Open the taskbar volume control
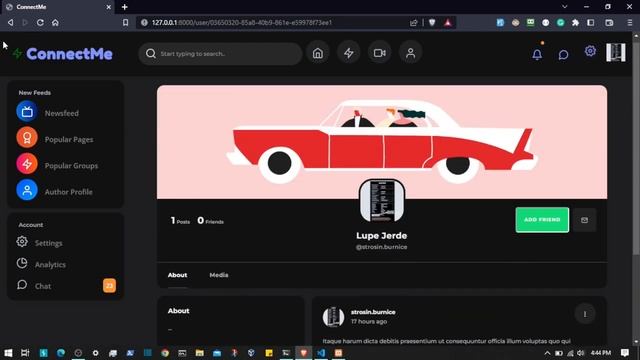 click(580, 353)
